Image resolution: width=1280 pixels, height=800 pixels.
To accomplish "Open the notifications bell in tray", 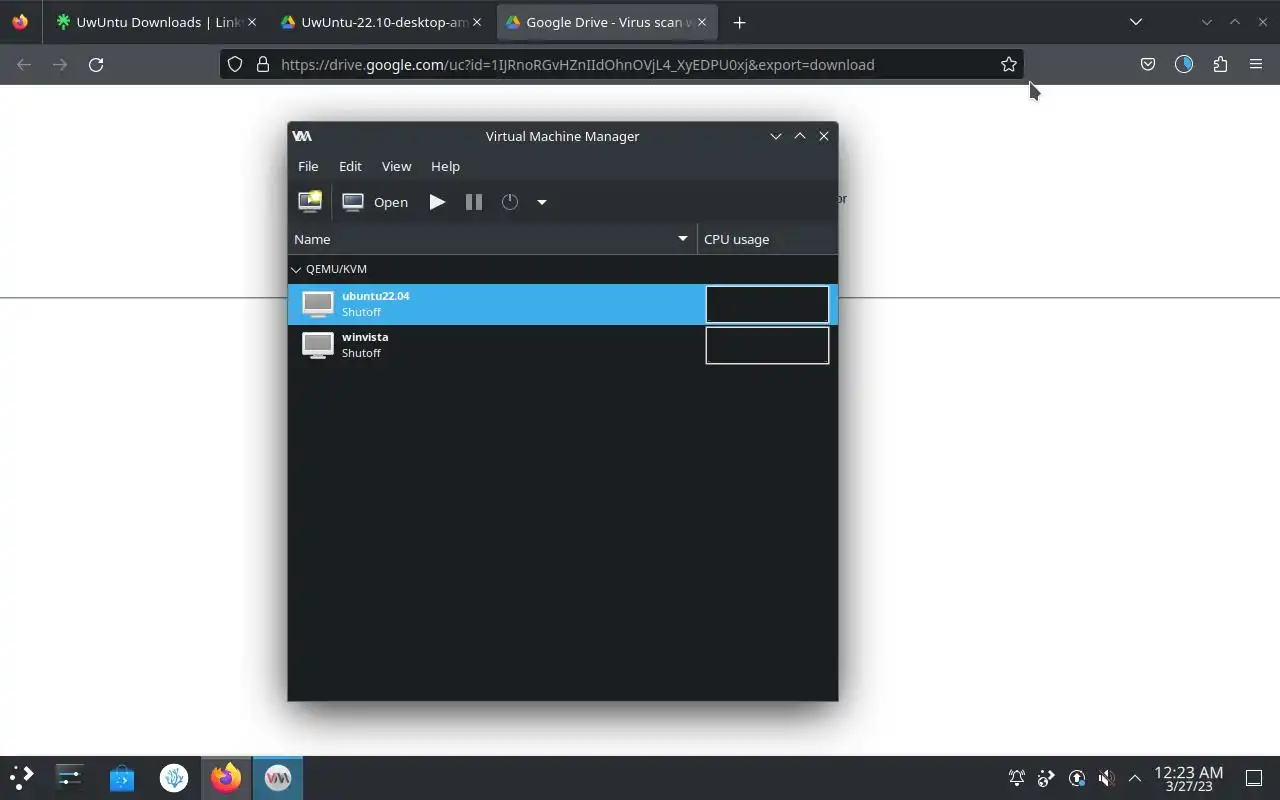I will pyautogui.click(x=1016, y=778).
